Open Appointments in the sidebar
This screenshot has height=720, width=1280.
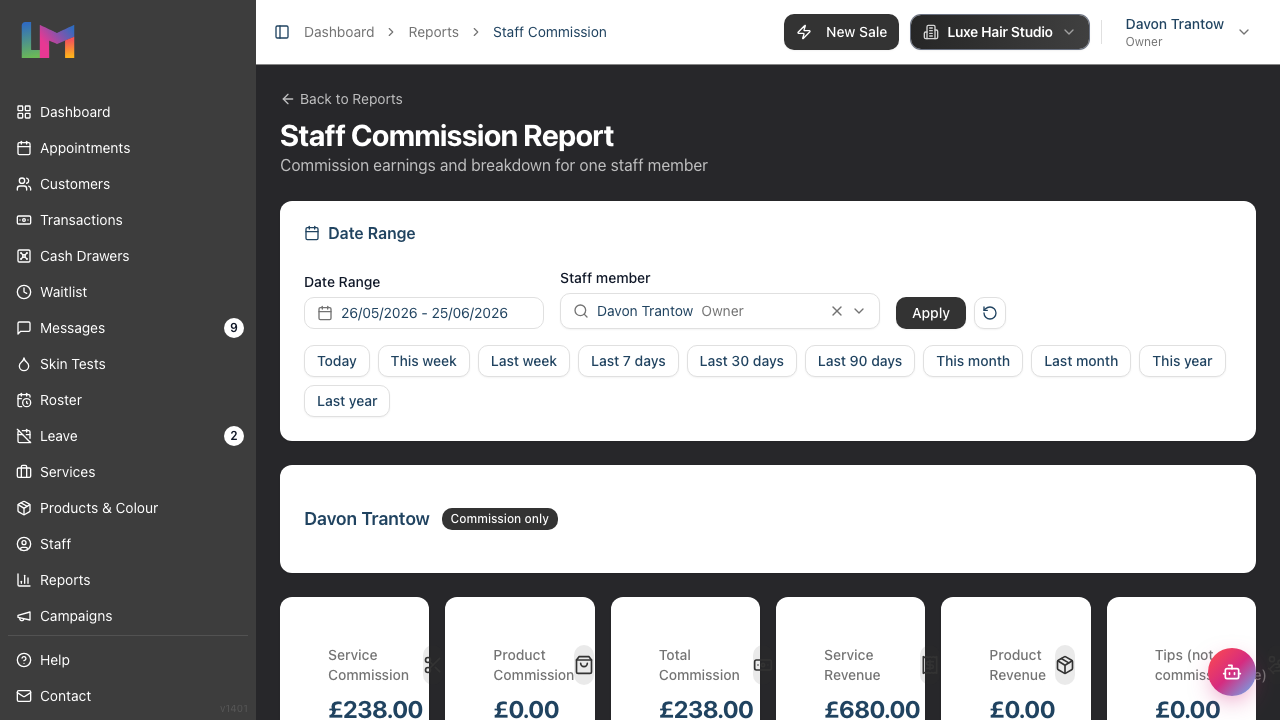click(128, 148)
